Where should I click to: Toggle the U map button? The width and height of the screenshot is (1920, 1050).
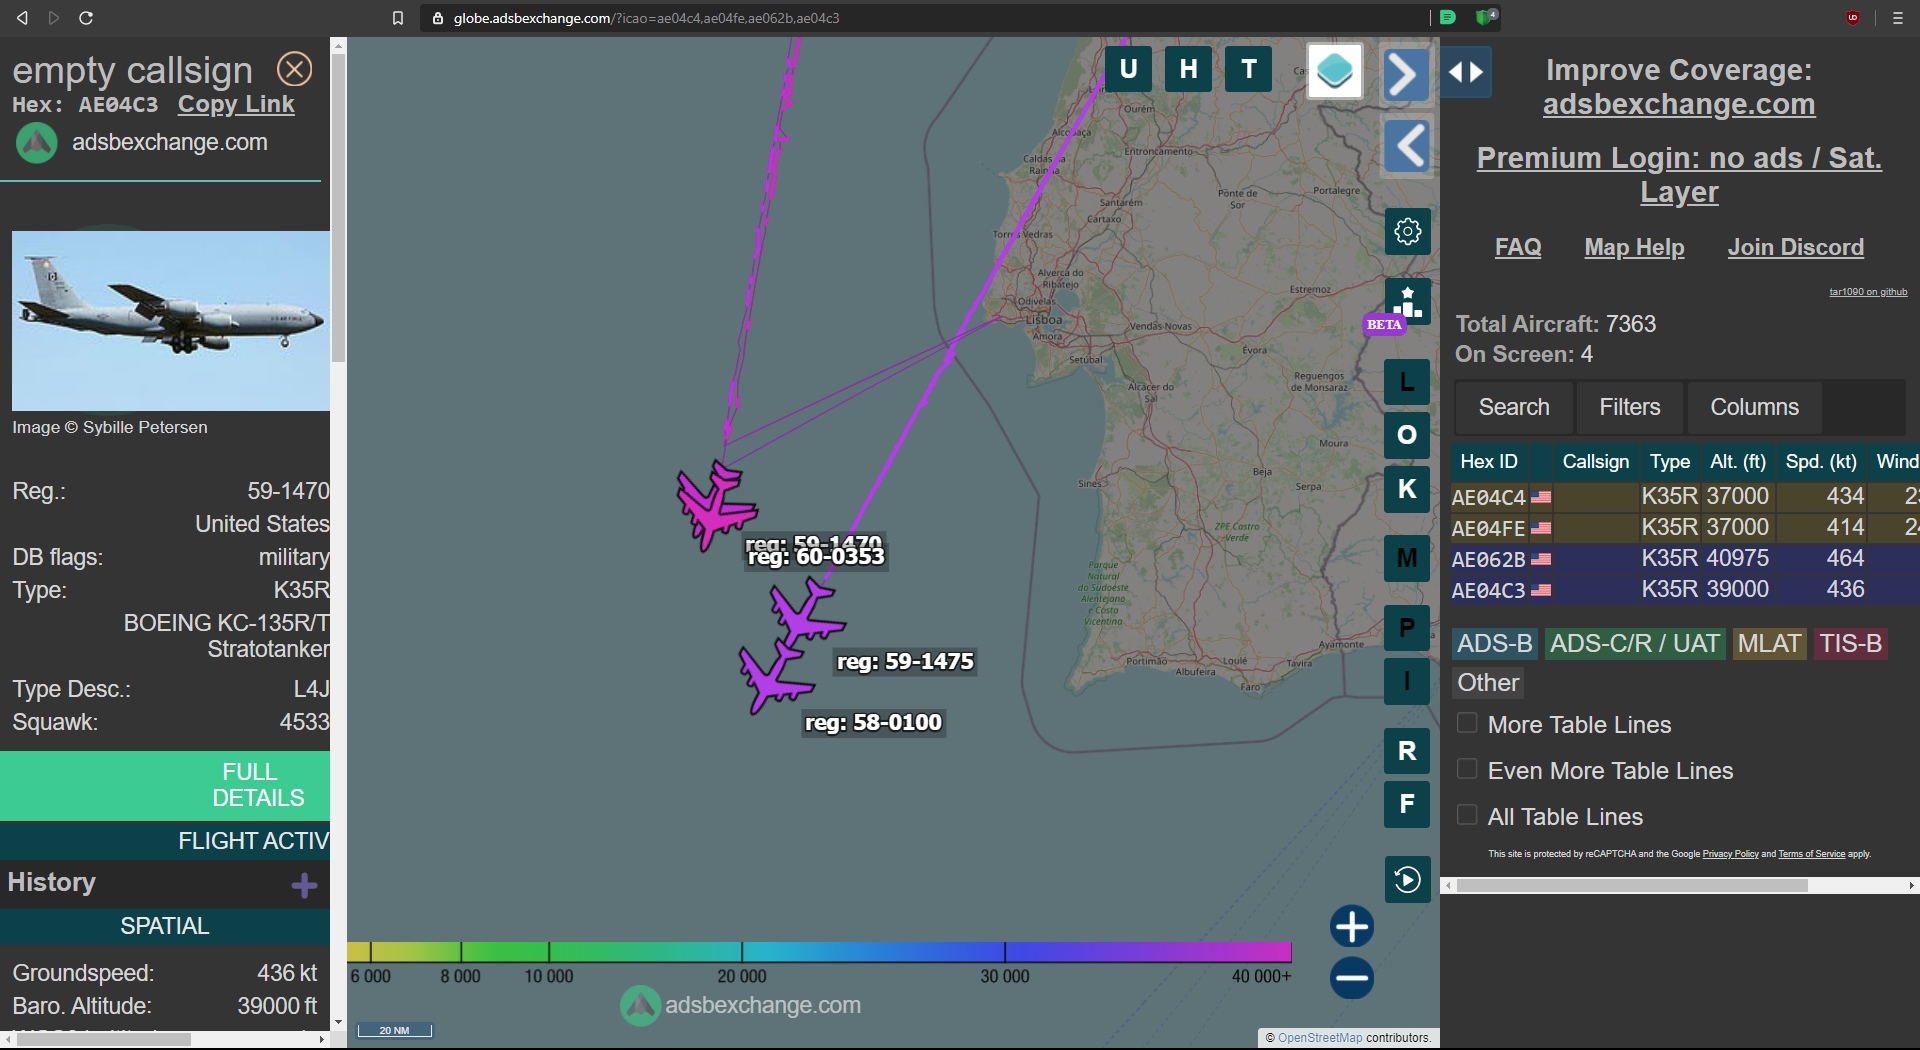click(x=1128, y=69)
